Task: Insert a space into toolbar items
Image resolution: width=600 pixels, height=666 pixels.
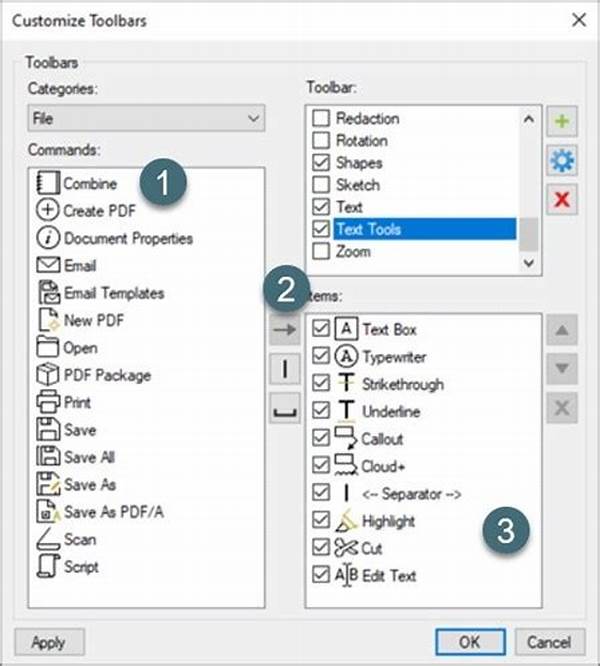Action: tap(285, 408)
